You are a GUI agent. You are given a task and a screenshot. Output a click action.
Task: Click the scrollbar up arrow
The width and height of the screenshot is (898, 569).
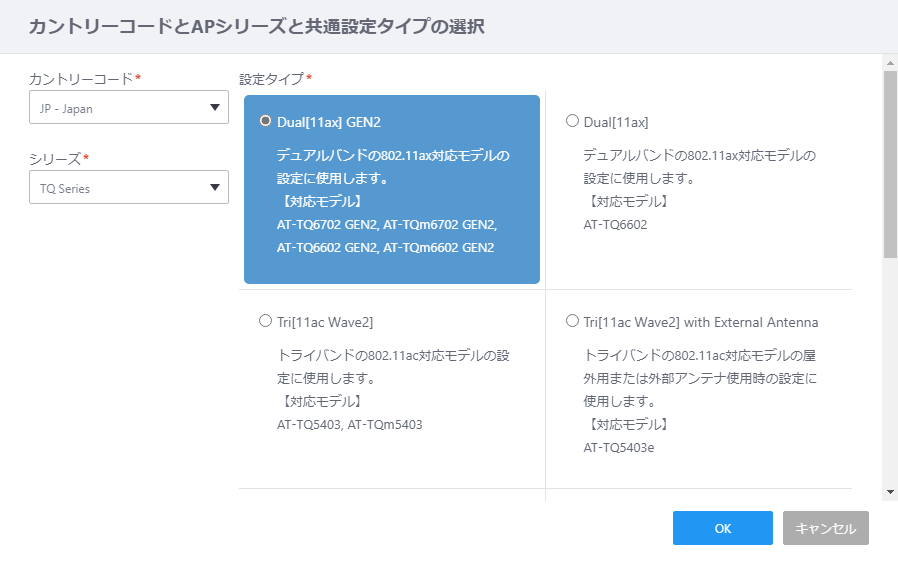[890, 63]
